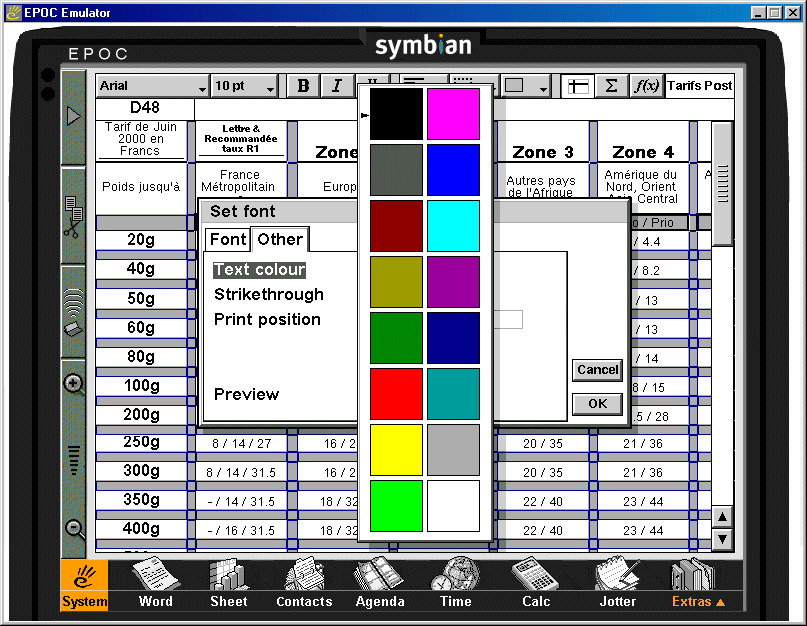Pick the olive colour swatch

click(396, 282)
